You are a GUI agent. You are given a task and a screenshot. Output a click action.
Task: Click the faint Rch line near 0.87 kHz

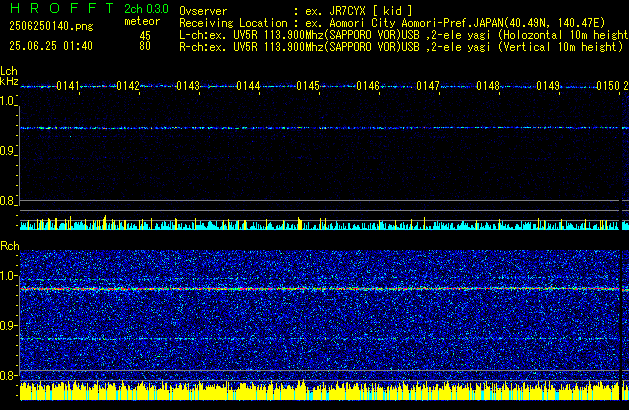pyautogui.click(x=320, y=339)
